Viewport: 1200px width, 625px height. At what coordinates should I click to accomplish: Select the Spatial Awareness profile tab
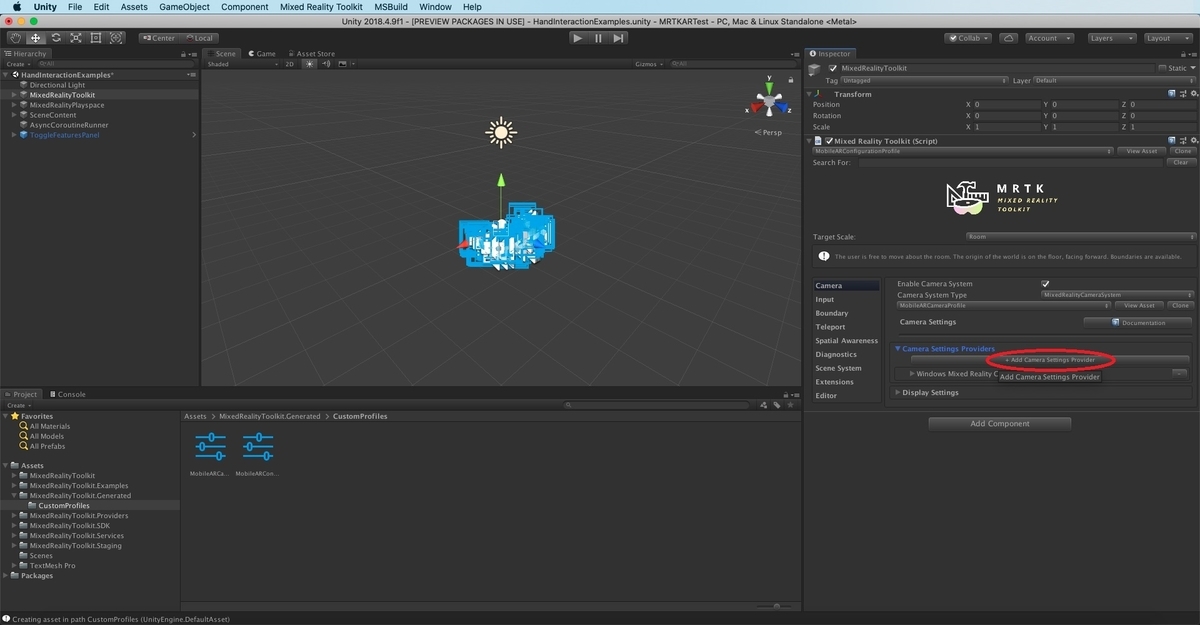click(846, 341)
